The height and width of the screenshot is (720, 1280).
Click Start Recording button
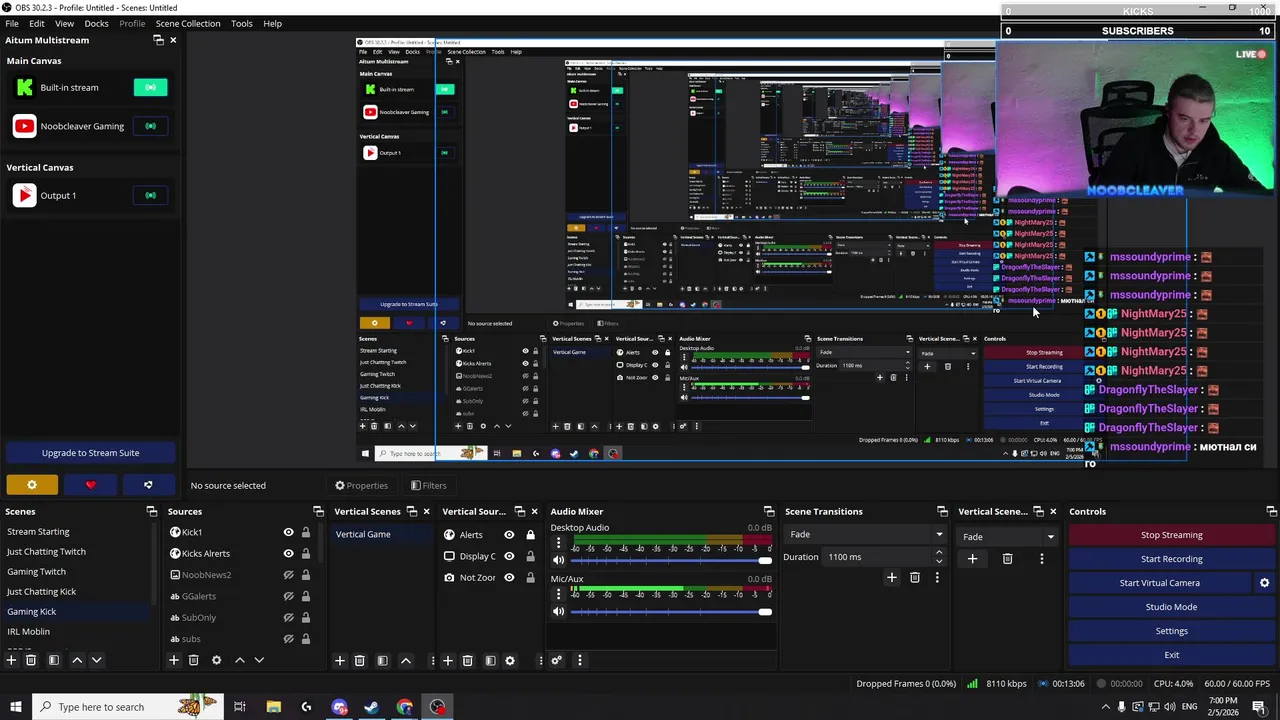coord(1172,559)
